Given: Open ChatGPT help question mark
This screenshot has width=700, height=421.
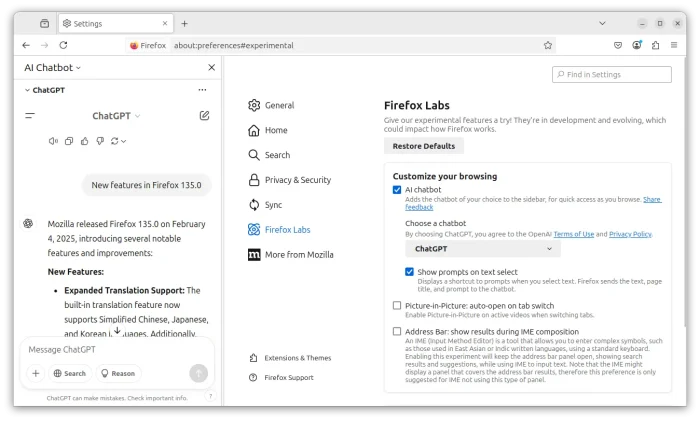Looking at the screenshot, I should (x=210, y=396).
